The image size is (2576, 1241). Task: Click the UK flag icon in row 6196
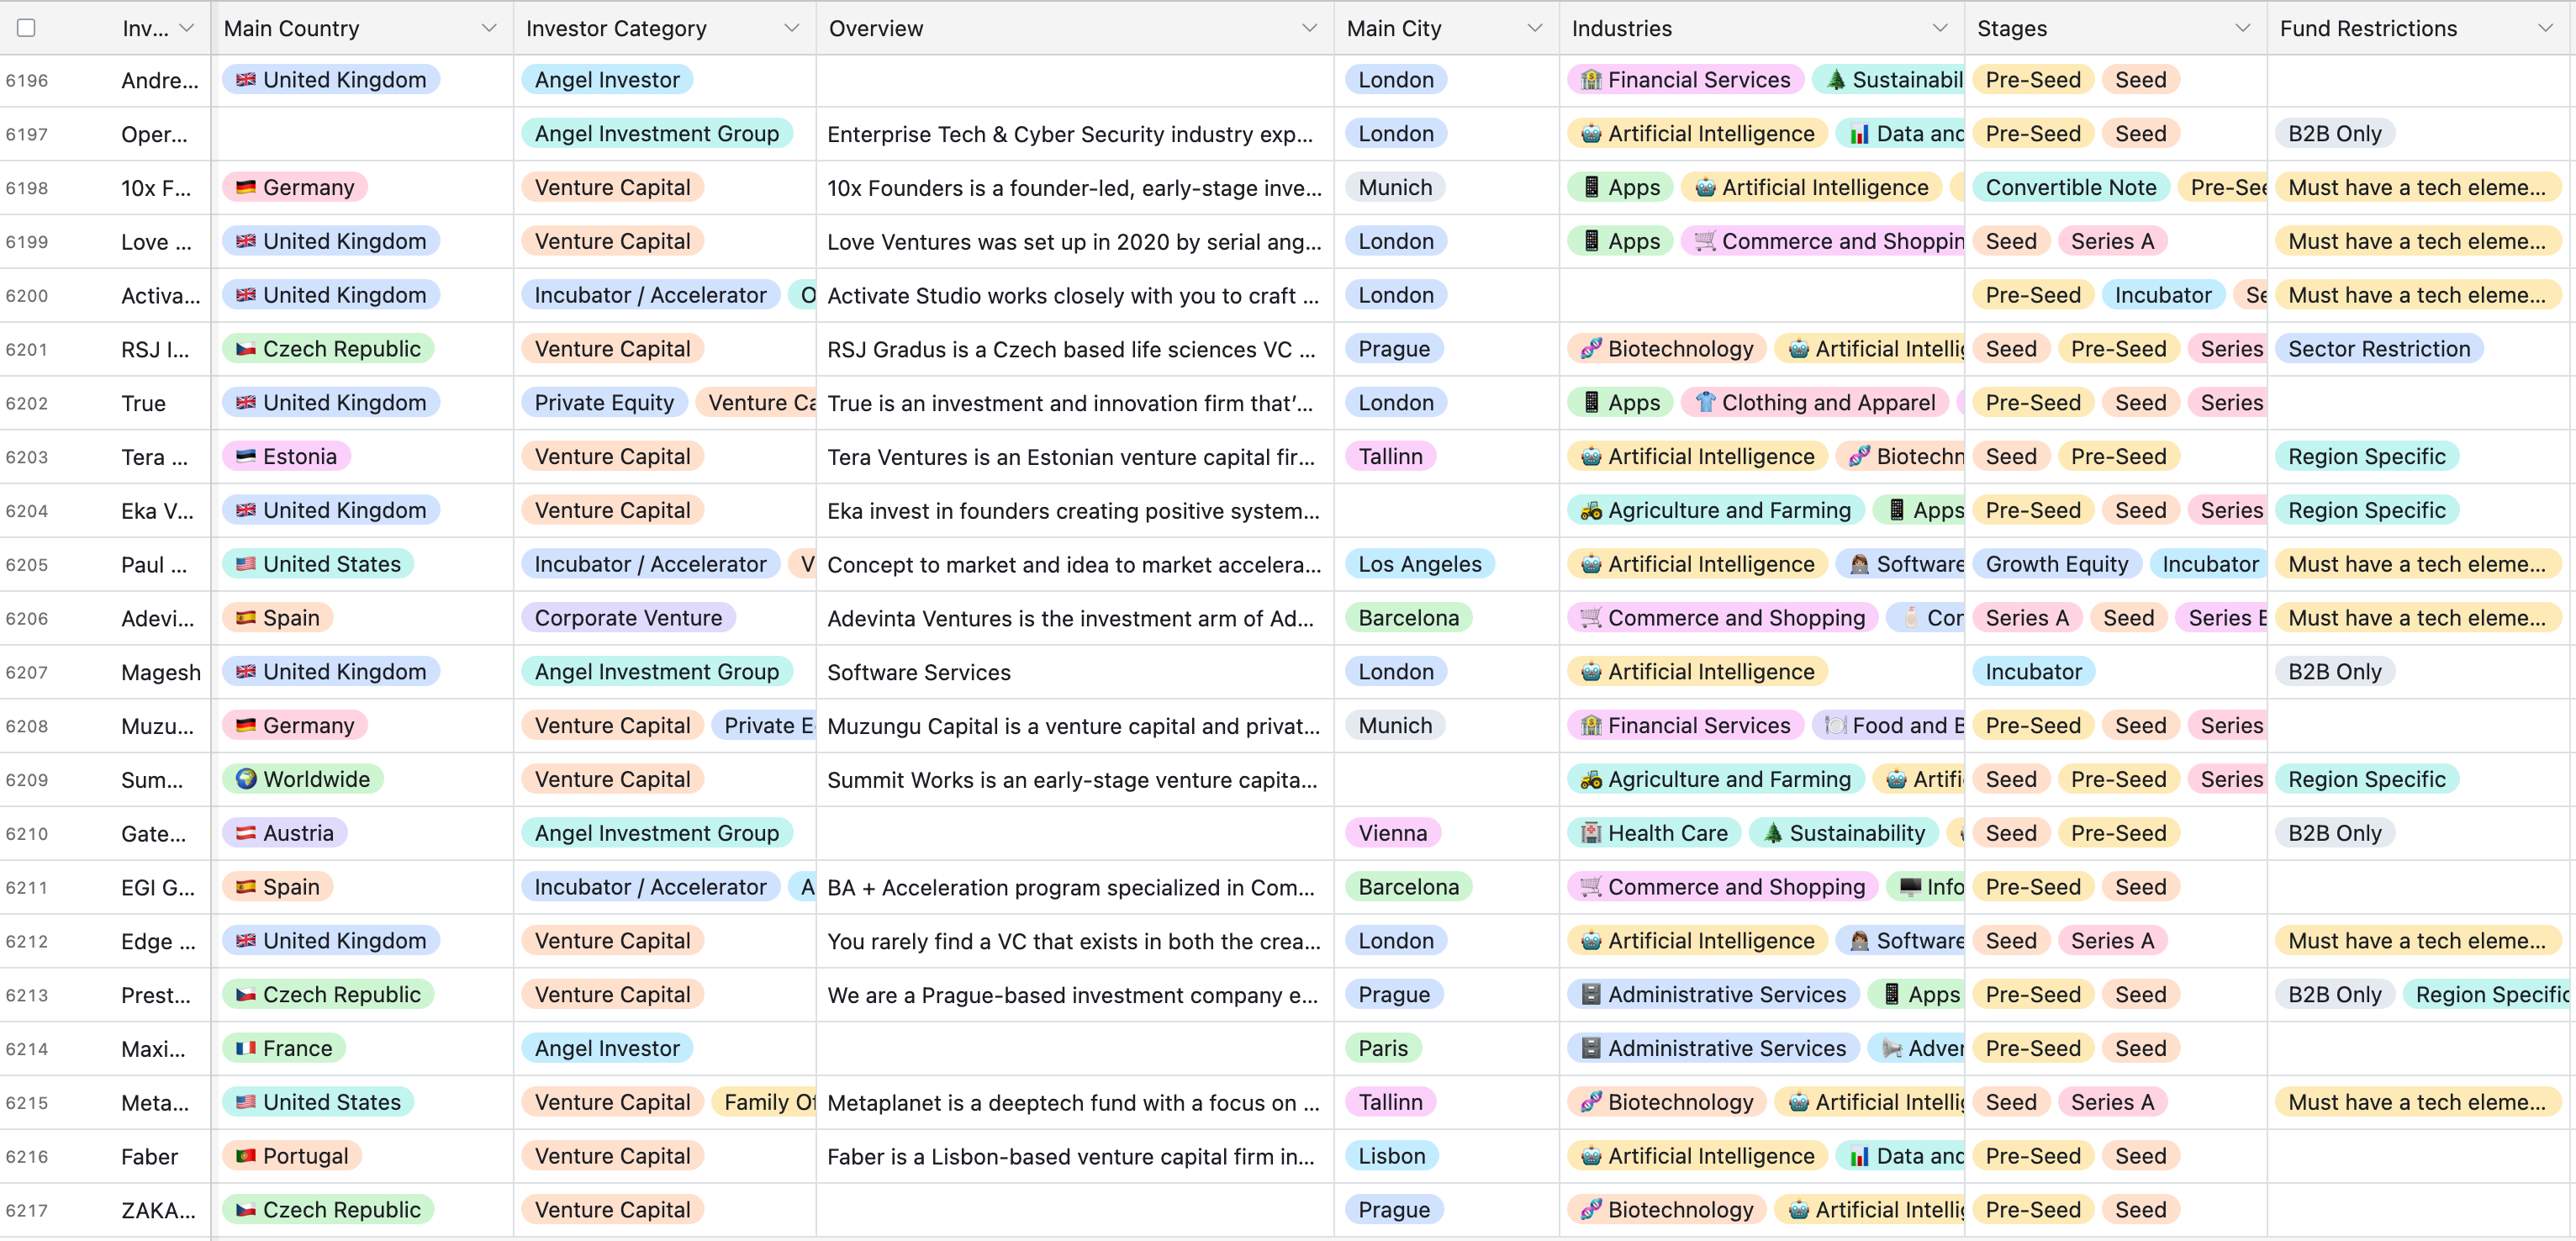coord(245,80)
